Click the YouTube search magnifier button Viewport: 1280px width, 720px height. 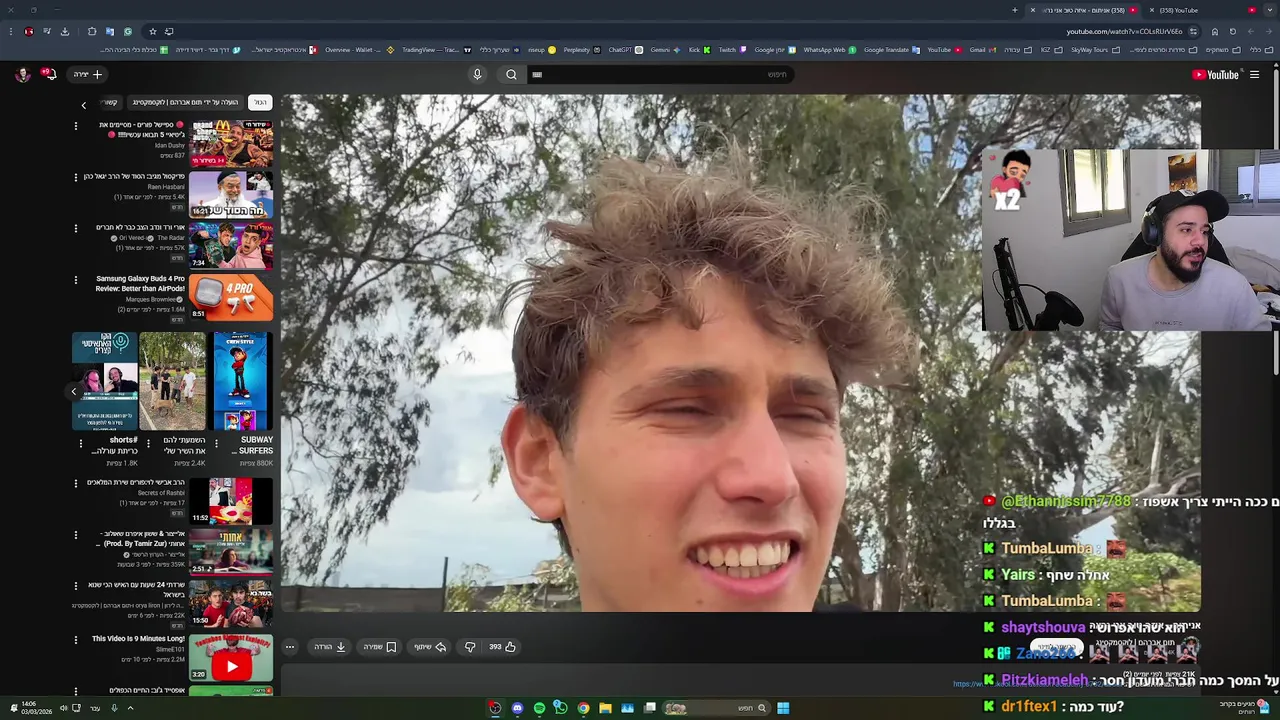click(x=511, y=74)
